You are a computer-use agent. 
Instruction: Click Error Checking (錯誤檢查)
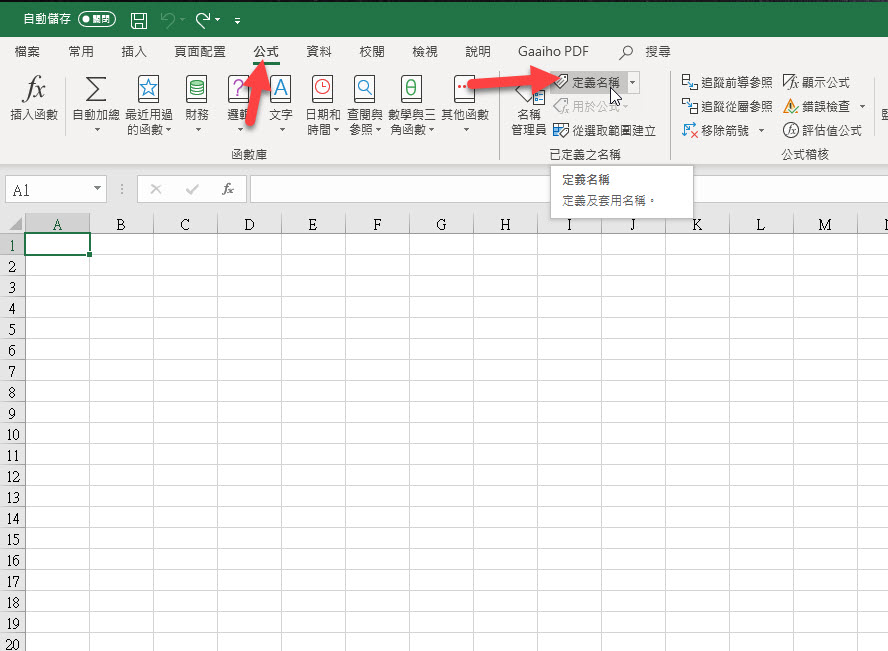pyautogui.click(x=816, y=106)
